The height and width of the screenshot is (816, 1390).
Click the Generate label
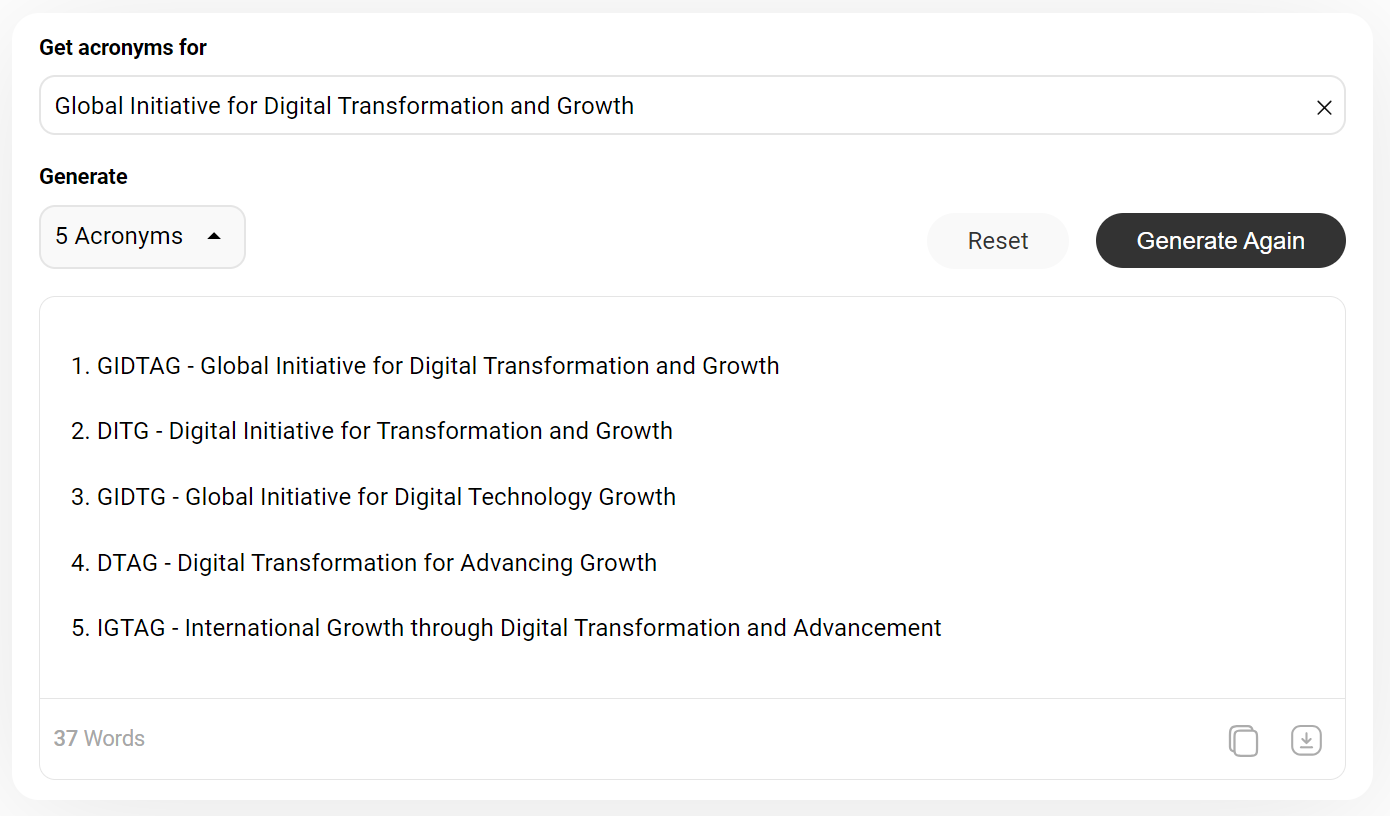pyautogui.click(x=83, y=177)
